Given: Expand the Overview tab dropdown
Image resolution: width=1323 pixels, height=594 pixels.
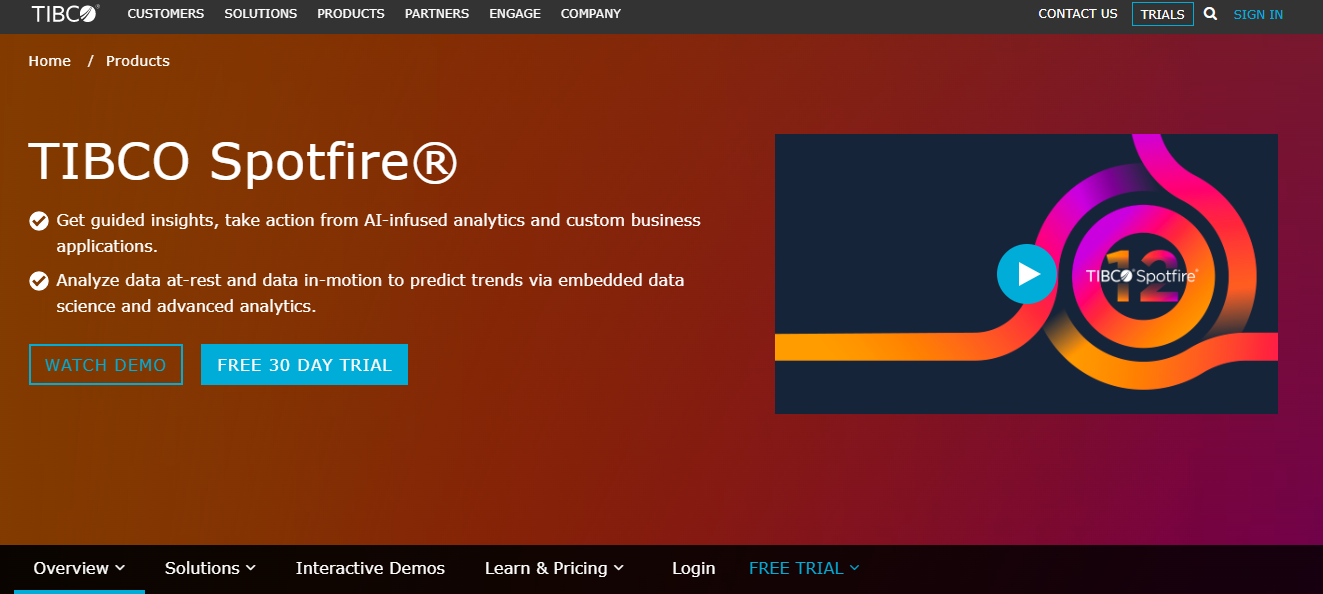Looking at the screenshot, I should click(x=79, y=568).
